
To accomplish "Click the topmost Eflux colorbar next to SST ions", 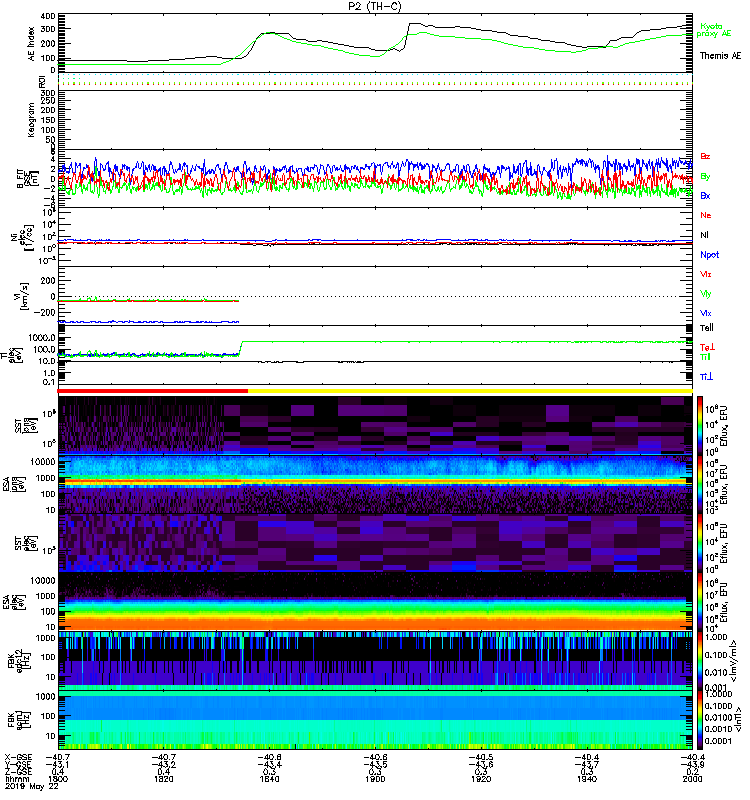I will tap(699, 425).
